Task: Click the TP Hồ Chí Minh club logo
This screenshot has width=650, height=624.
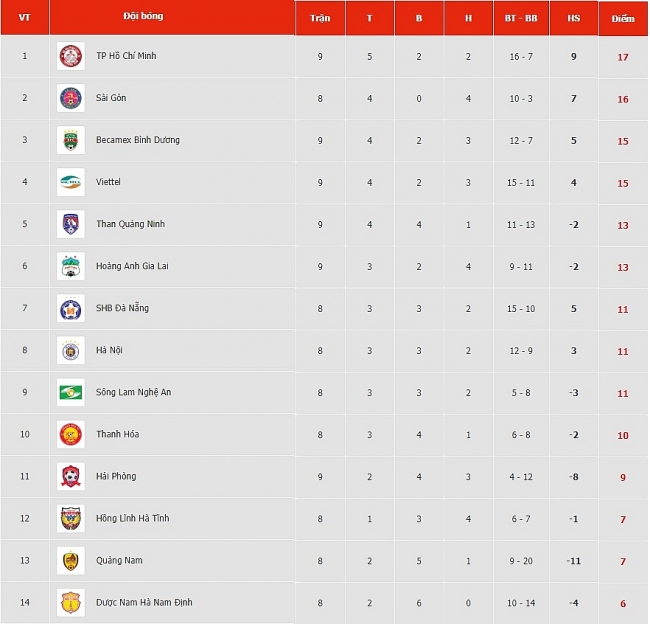Action: tap(71, 56)
